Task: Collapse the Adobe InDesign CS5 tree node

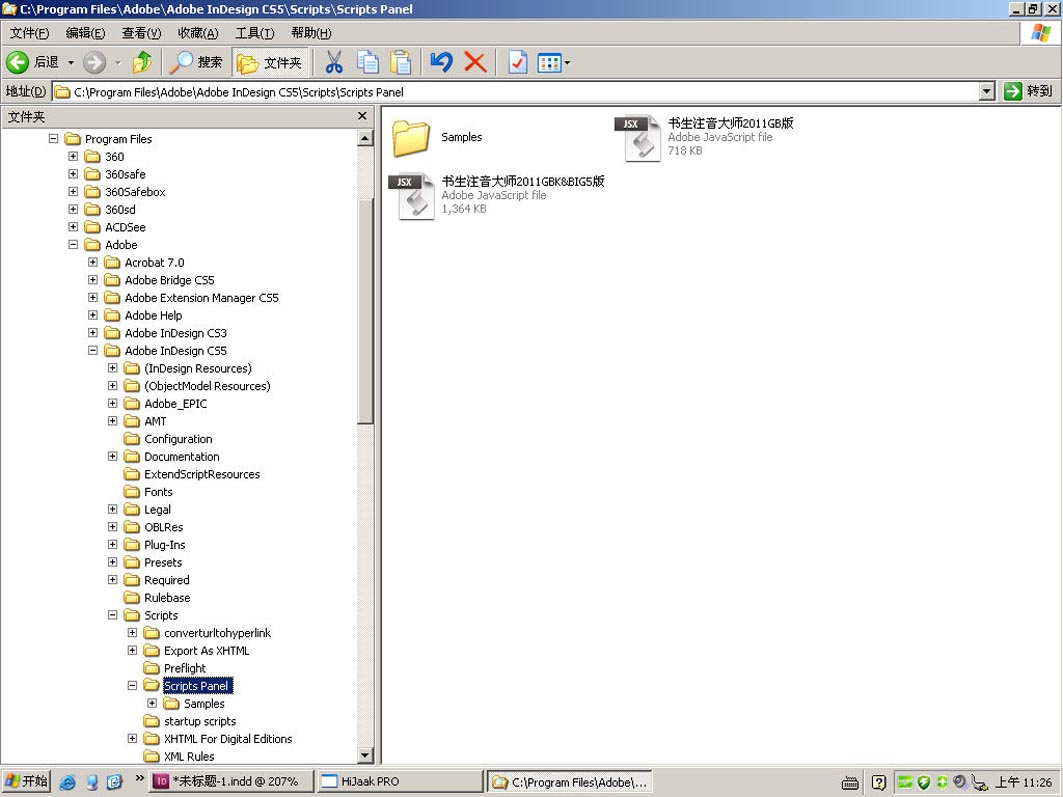Action: coord(93,351)
